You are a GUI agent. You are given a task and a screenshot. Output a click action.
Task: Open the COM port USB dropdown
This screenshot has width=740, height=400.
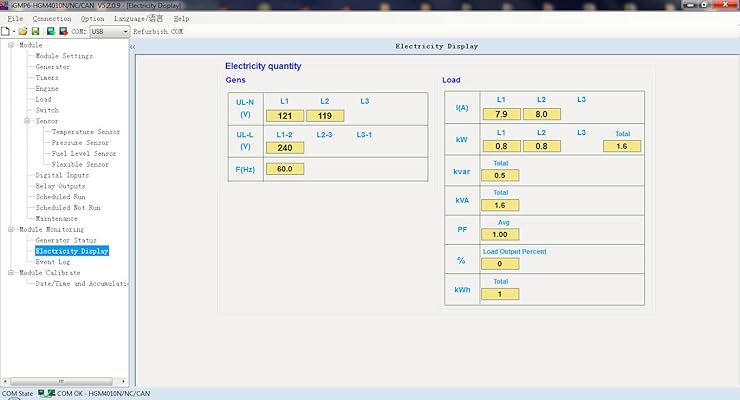(109, 32)
